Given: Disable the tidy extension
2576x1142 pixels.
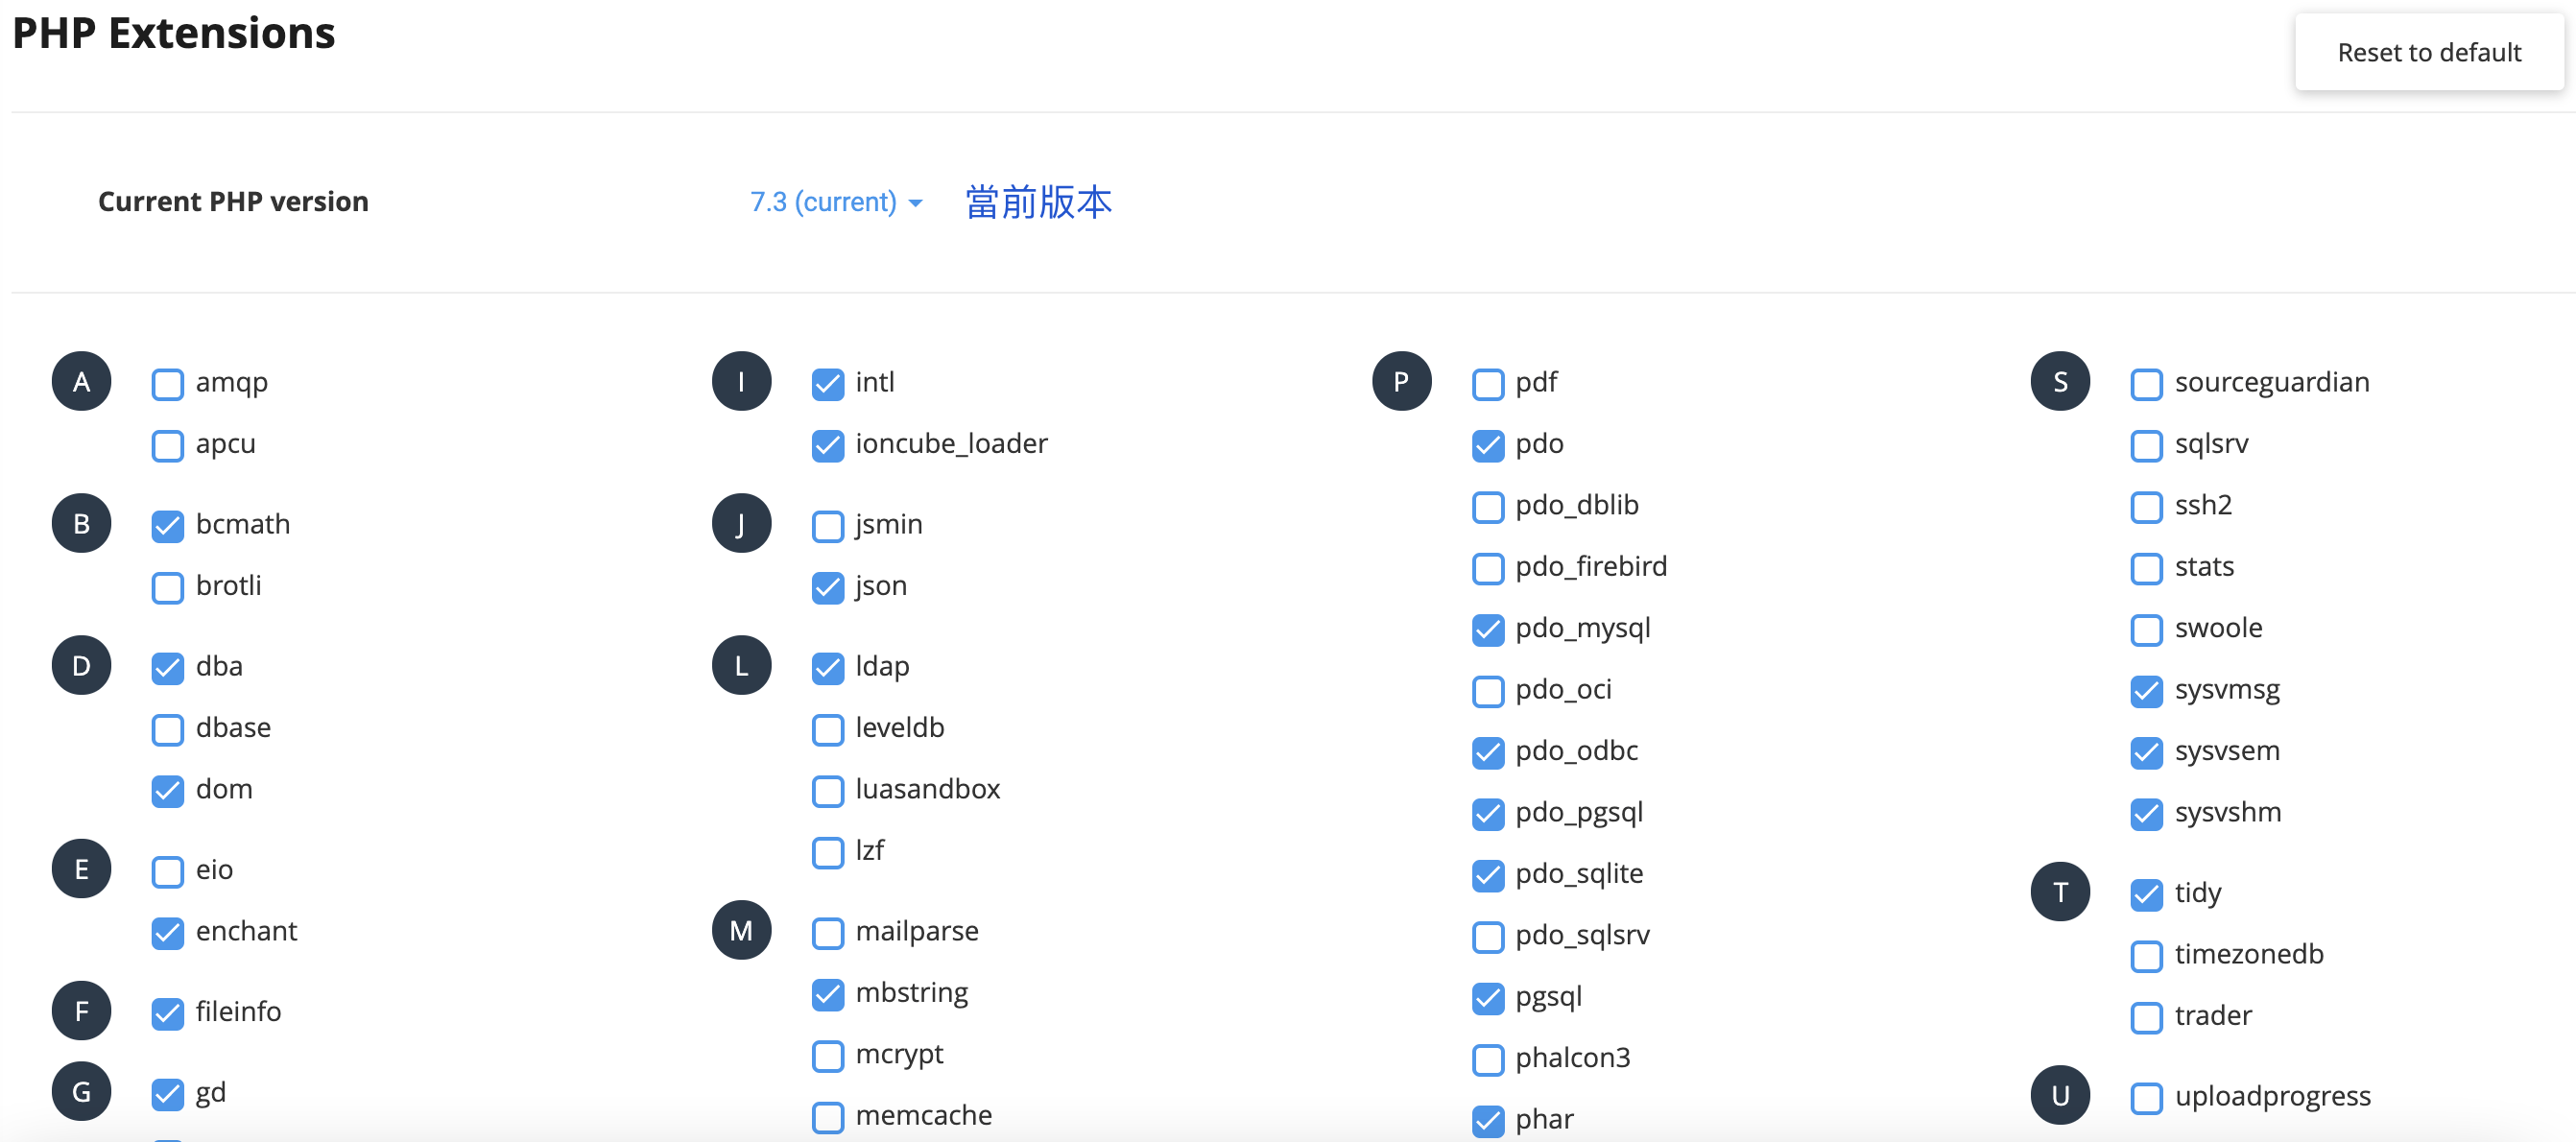Looking at the screenshot, I should [x=2147, y=895].
